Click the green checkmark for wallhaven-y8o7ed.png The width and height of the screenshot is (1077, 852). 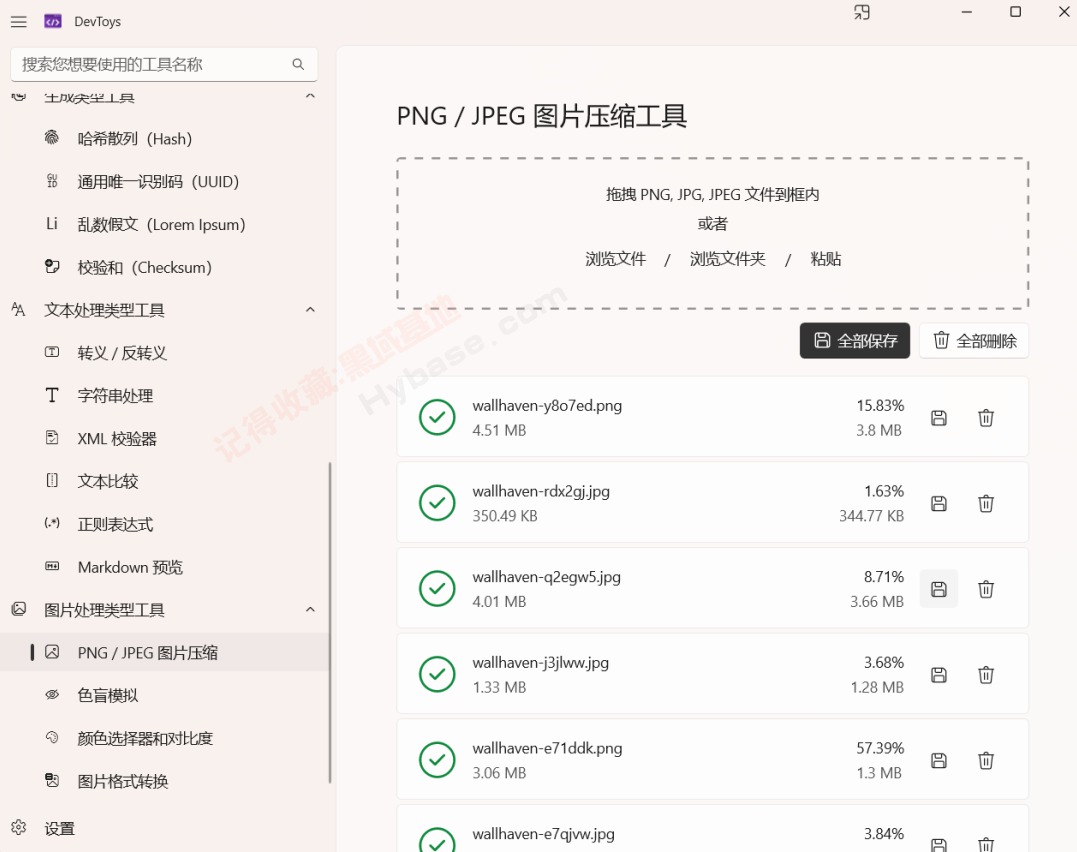click(x=437, y=417)
